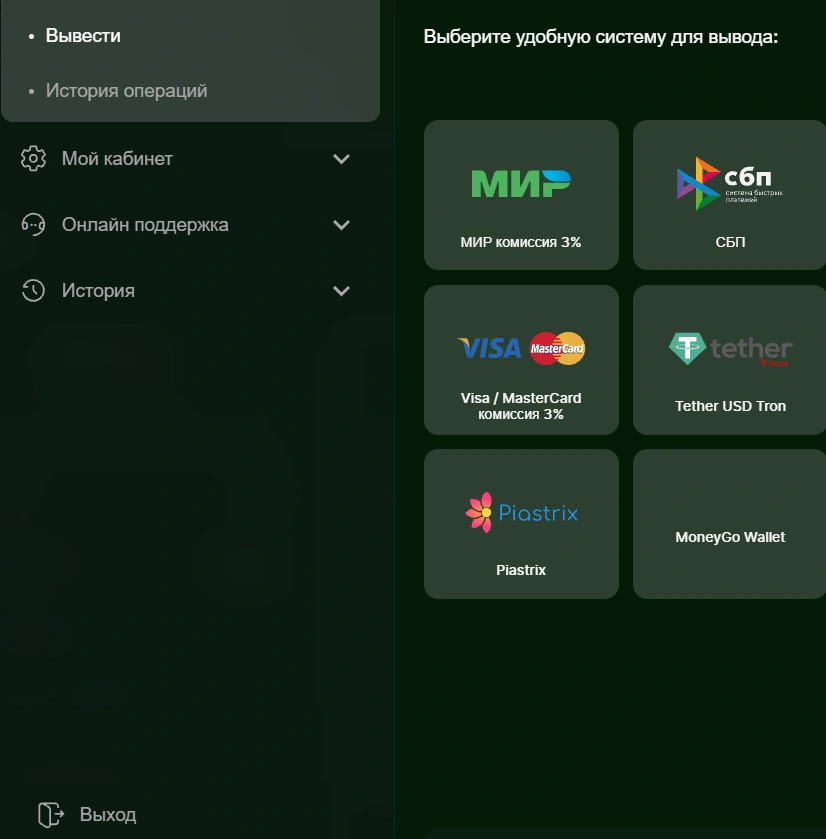Image resolution: width=826 pixels, height=839 pixels.
Task: Click the clock icon next to История
Action: (x=31, y=290)
